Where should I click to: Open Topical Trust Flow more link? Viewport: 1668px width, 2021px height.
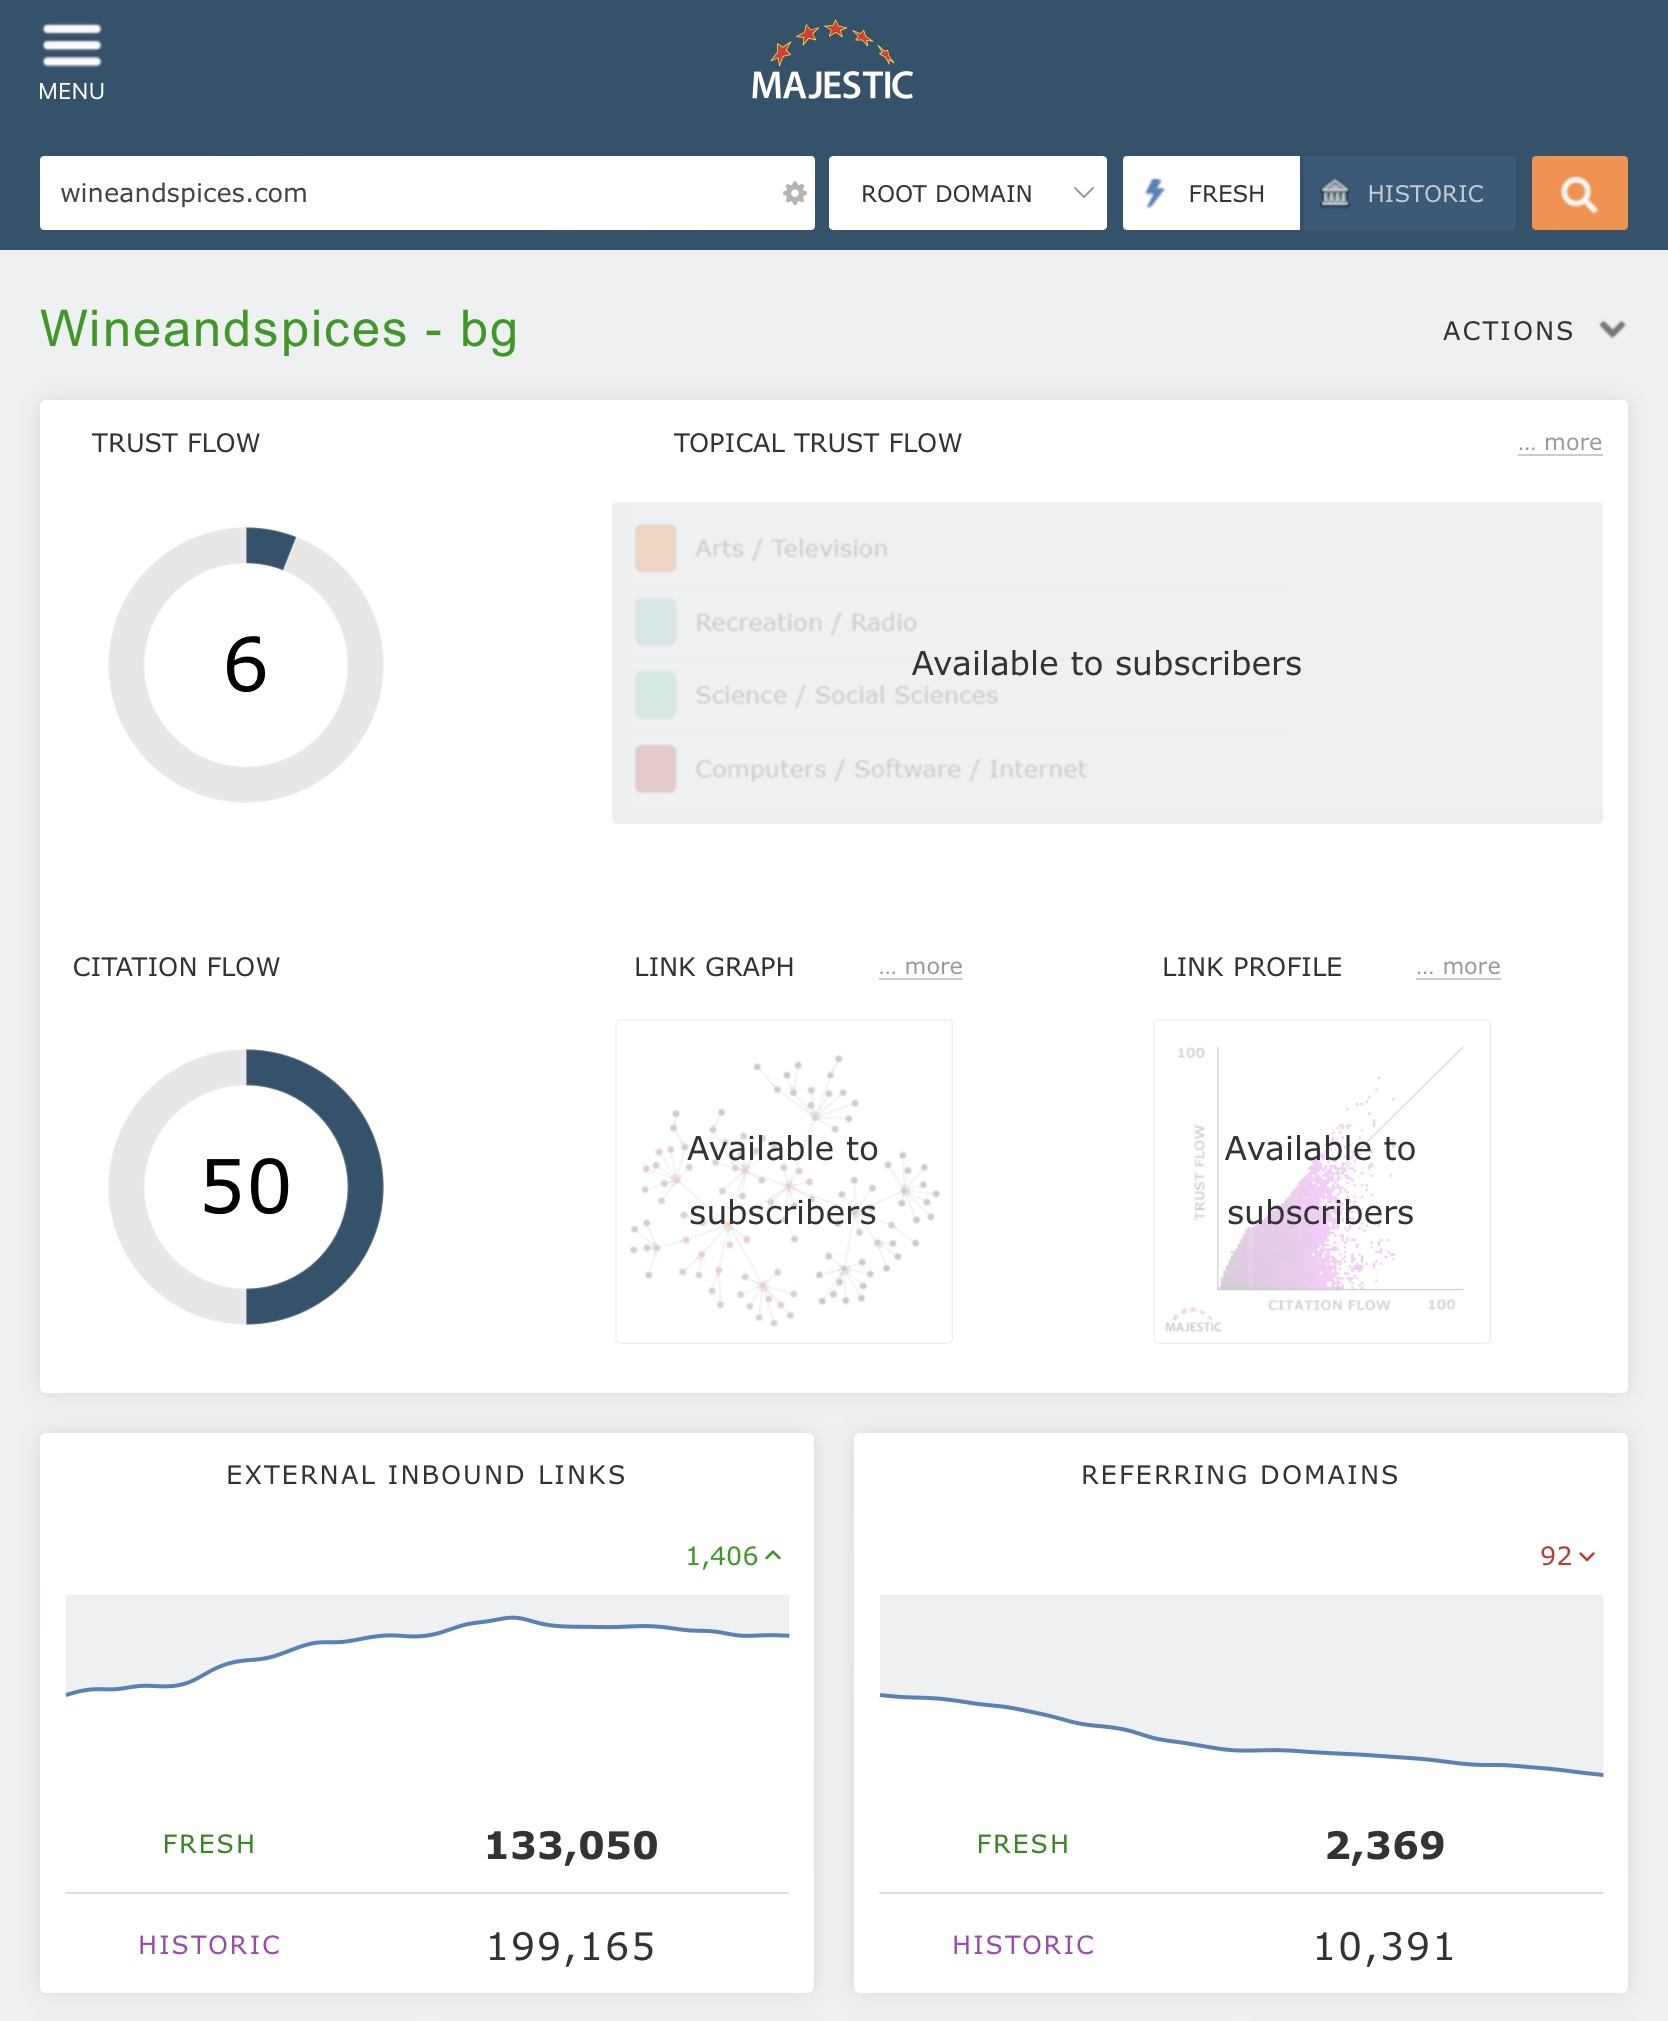1560,442
